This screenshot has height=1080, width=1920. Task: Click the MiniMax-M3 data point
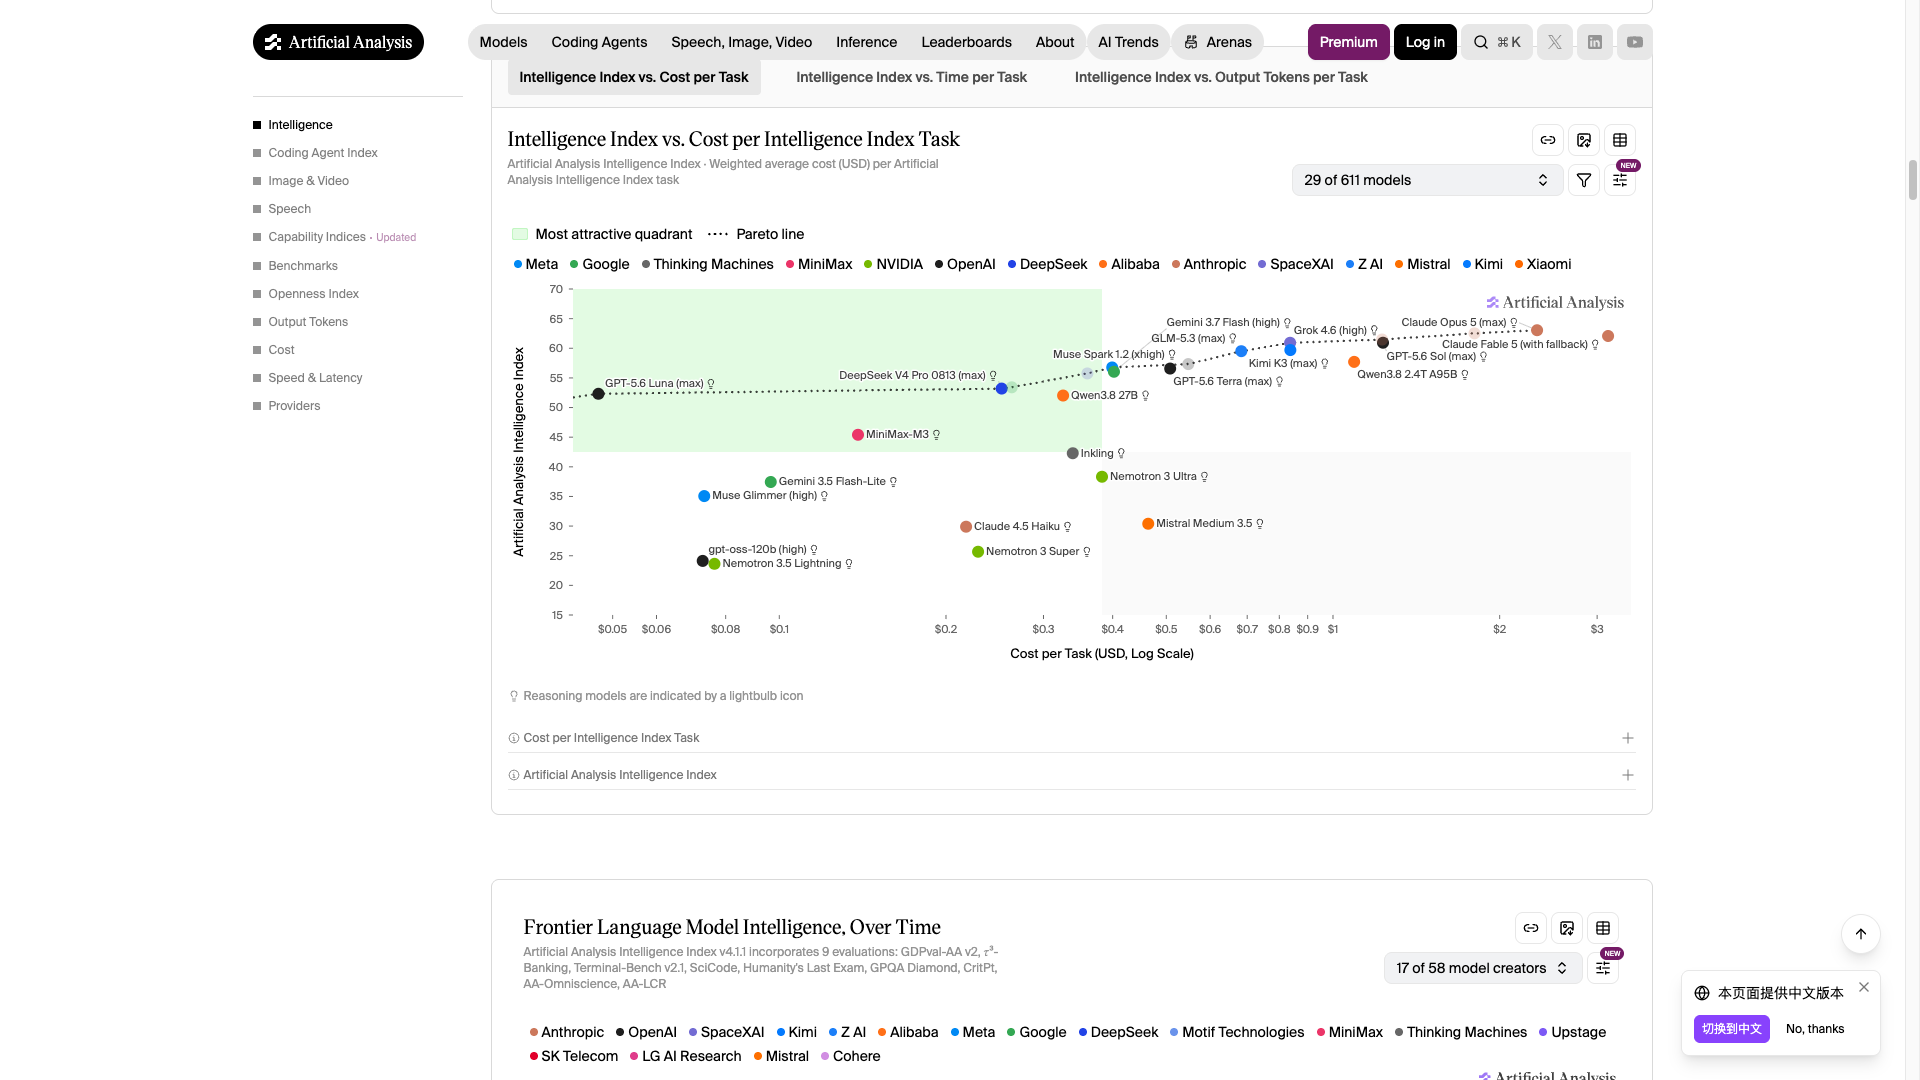pos(857,435)
